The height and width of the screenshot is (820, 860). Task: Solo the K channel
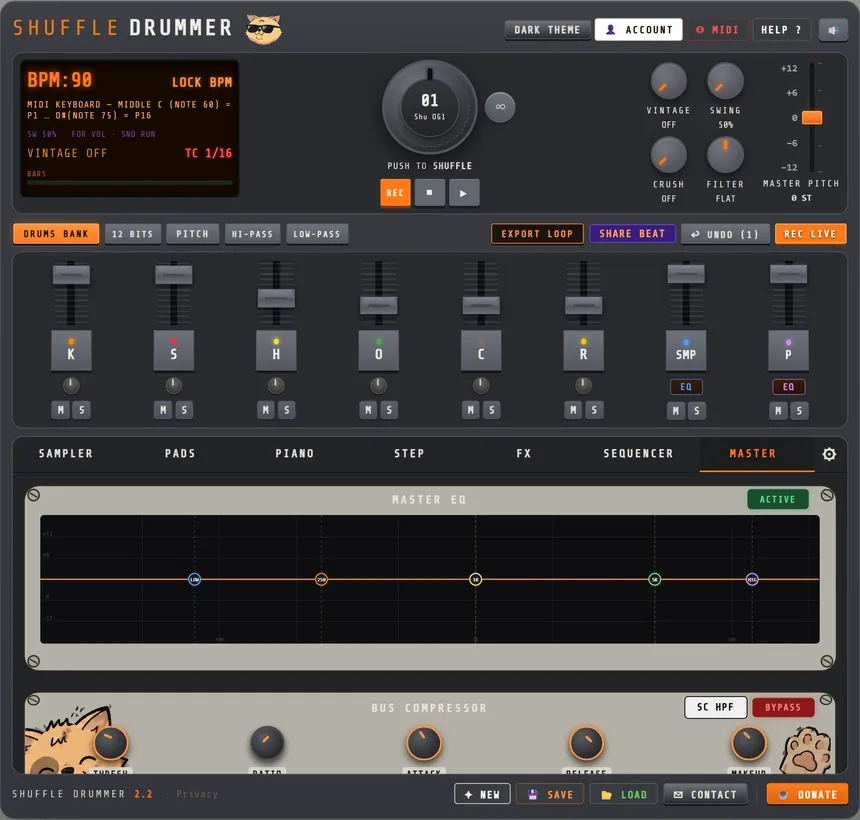point(82,410)
